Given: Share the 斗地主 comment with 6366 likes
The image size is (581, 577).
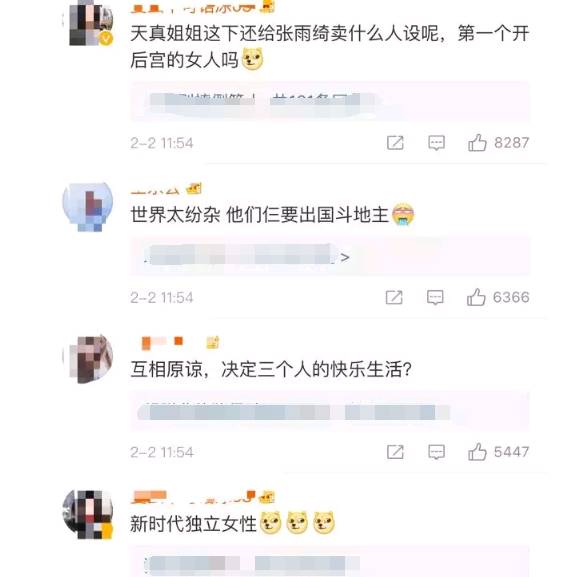Looking at the screenshot, I should [x=394, y=297].
